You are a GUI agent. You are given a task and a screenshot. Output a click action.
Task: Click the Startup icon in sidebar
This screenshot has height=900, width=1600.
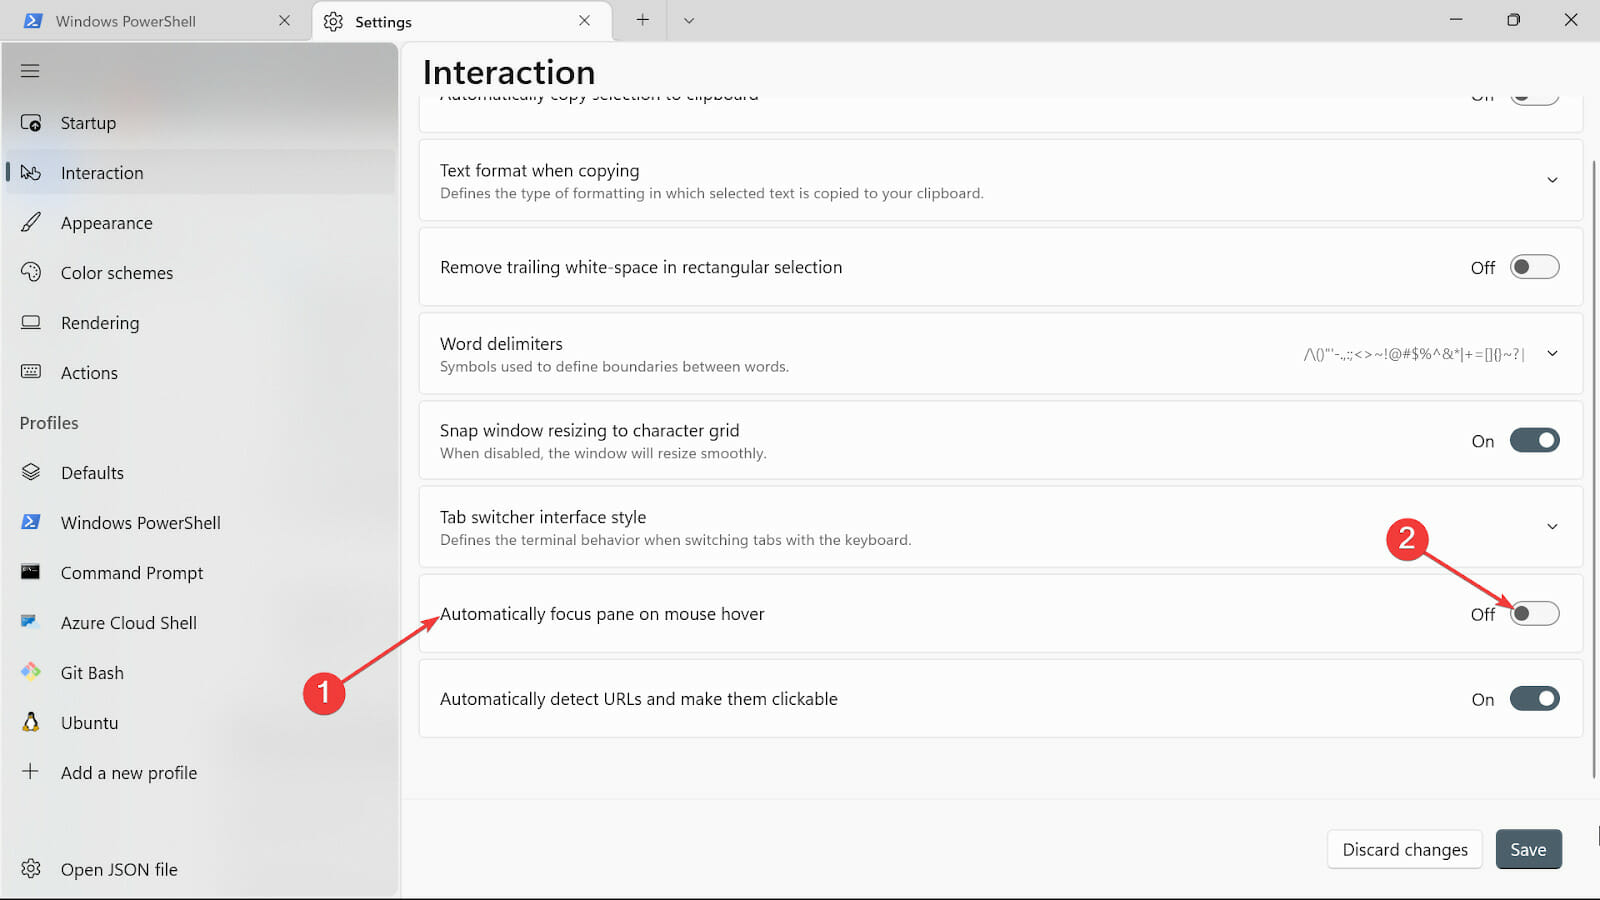(31, 123)
